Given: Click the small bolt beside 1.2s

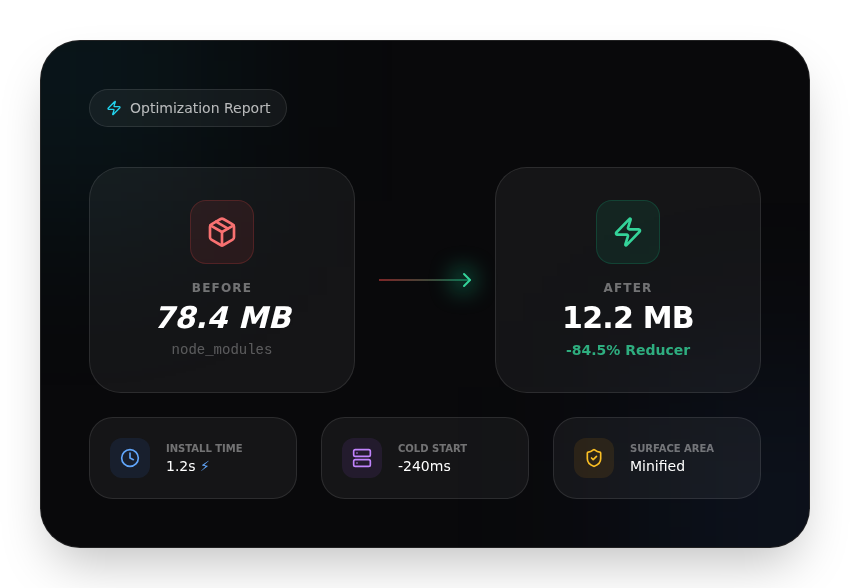Looking at the screenshot, I should (x=205, y=466).
